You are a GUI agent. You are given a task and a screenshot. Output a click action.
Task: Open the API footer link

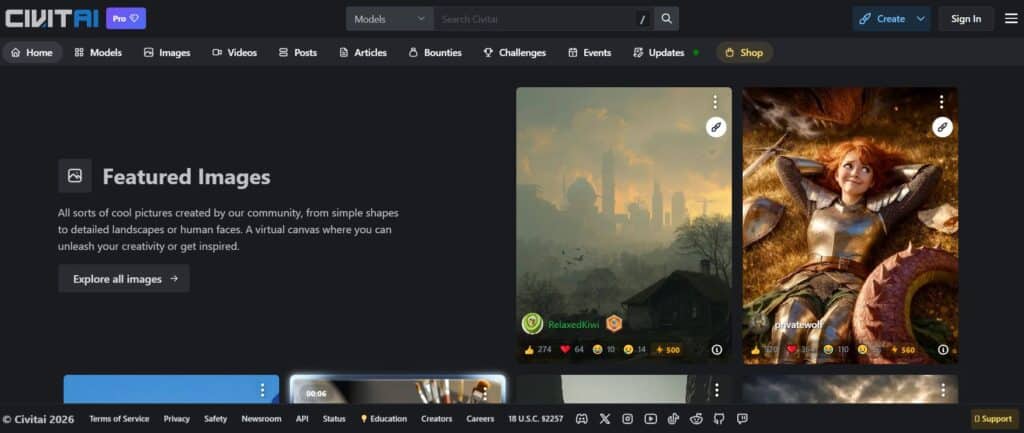click(302, 419)
